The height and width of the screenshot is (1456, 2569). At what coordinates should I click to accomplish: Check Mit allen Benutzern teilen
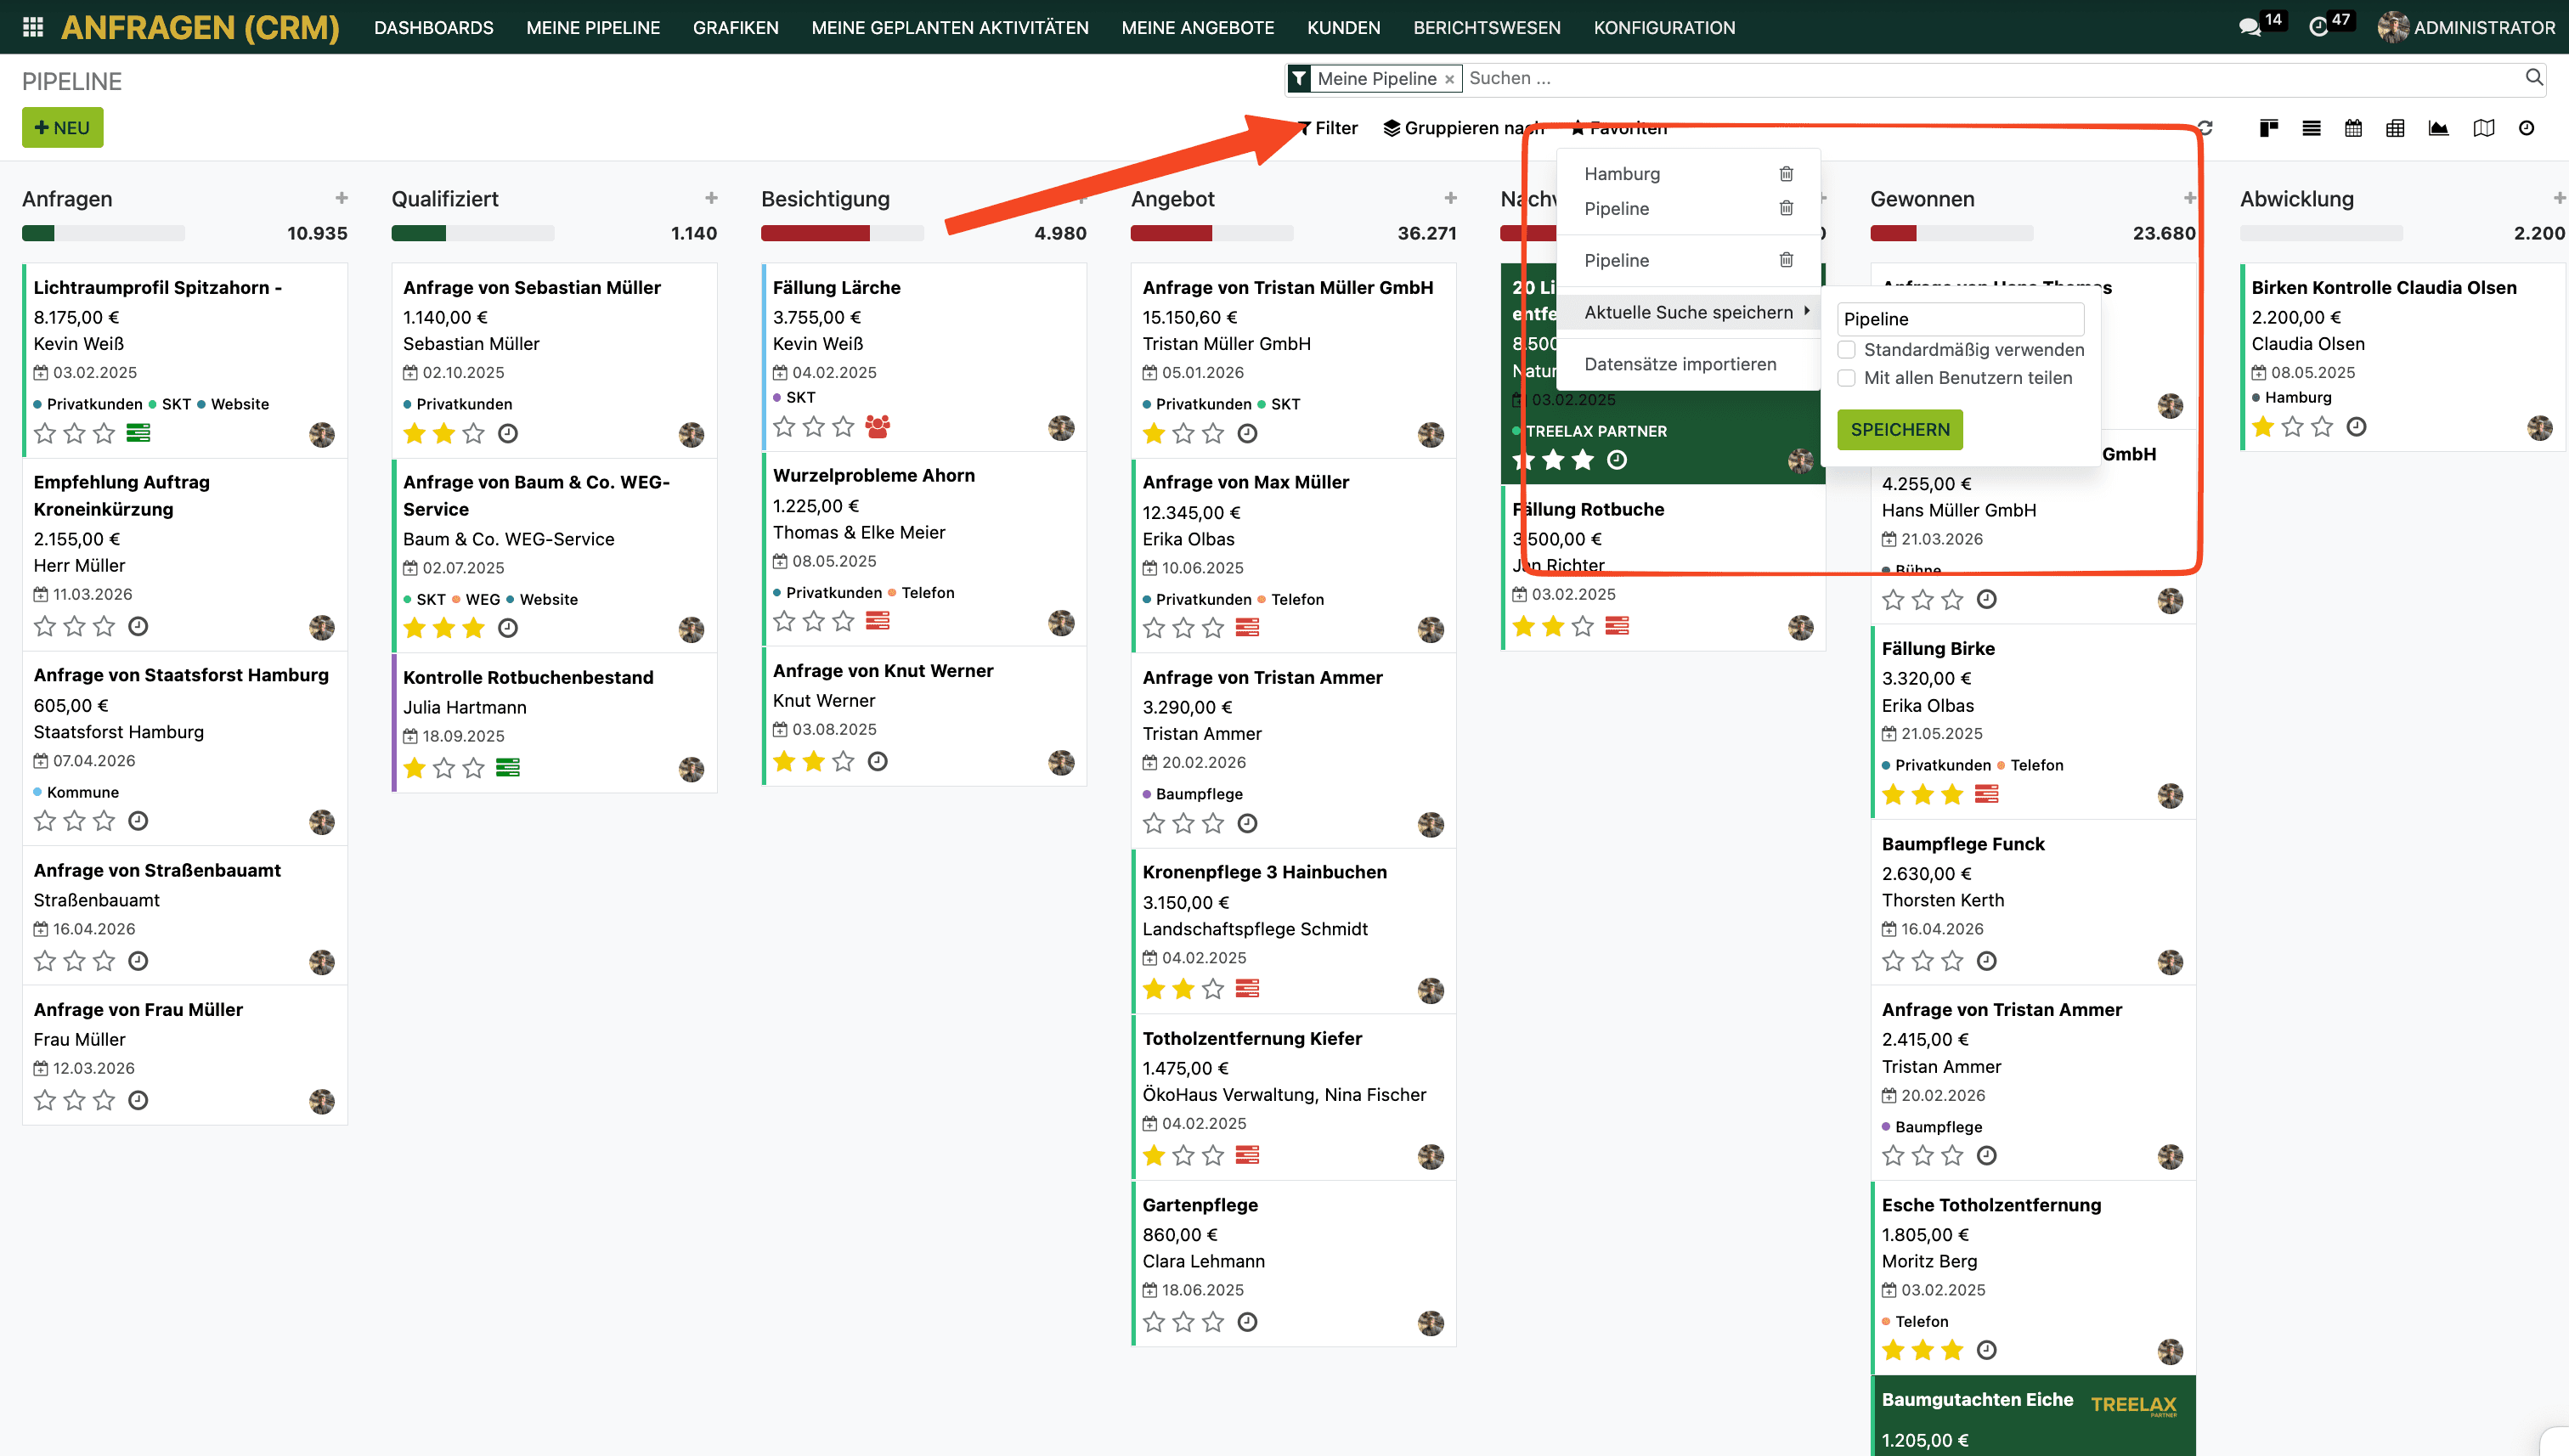(x=1847, y=378)
